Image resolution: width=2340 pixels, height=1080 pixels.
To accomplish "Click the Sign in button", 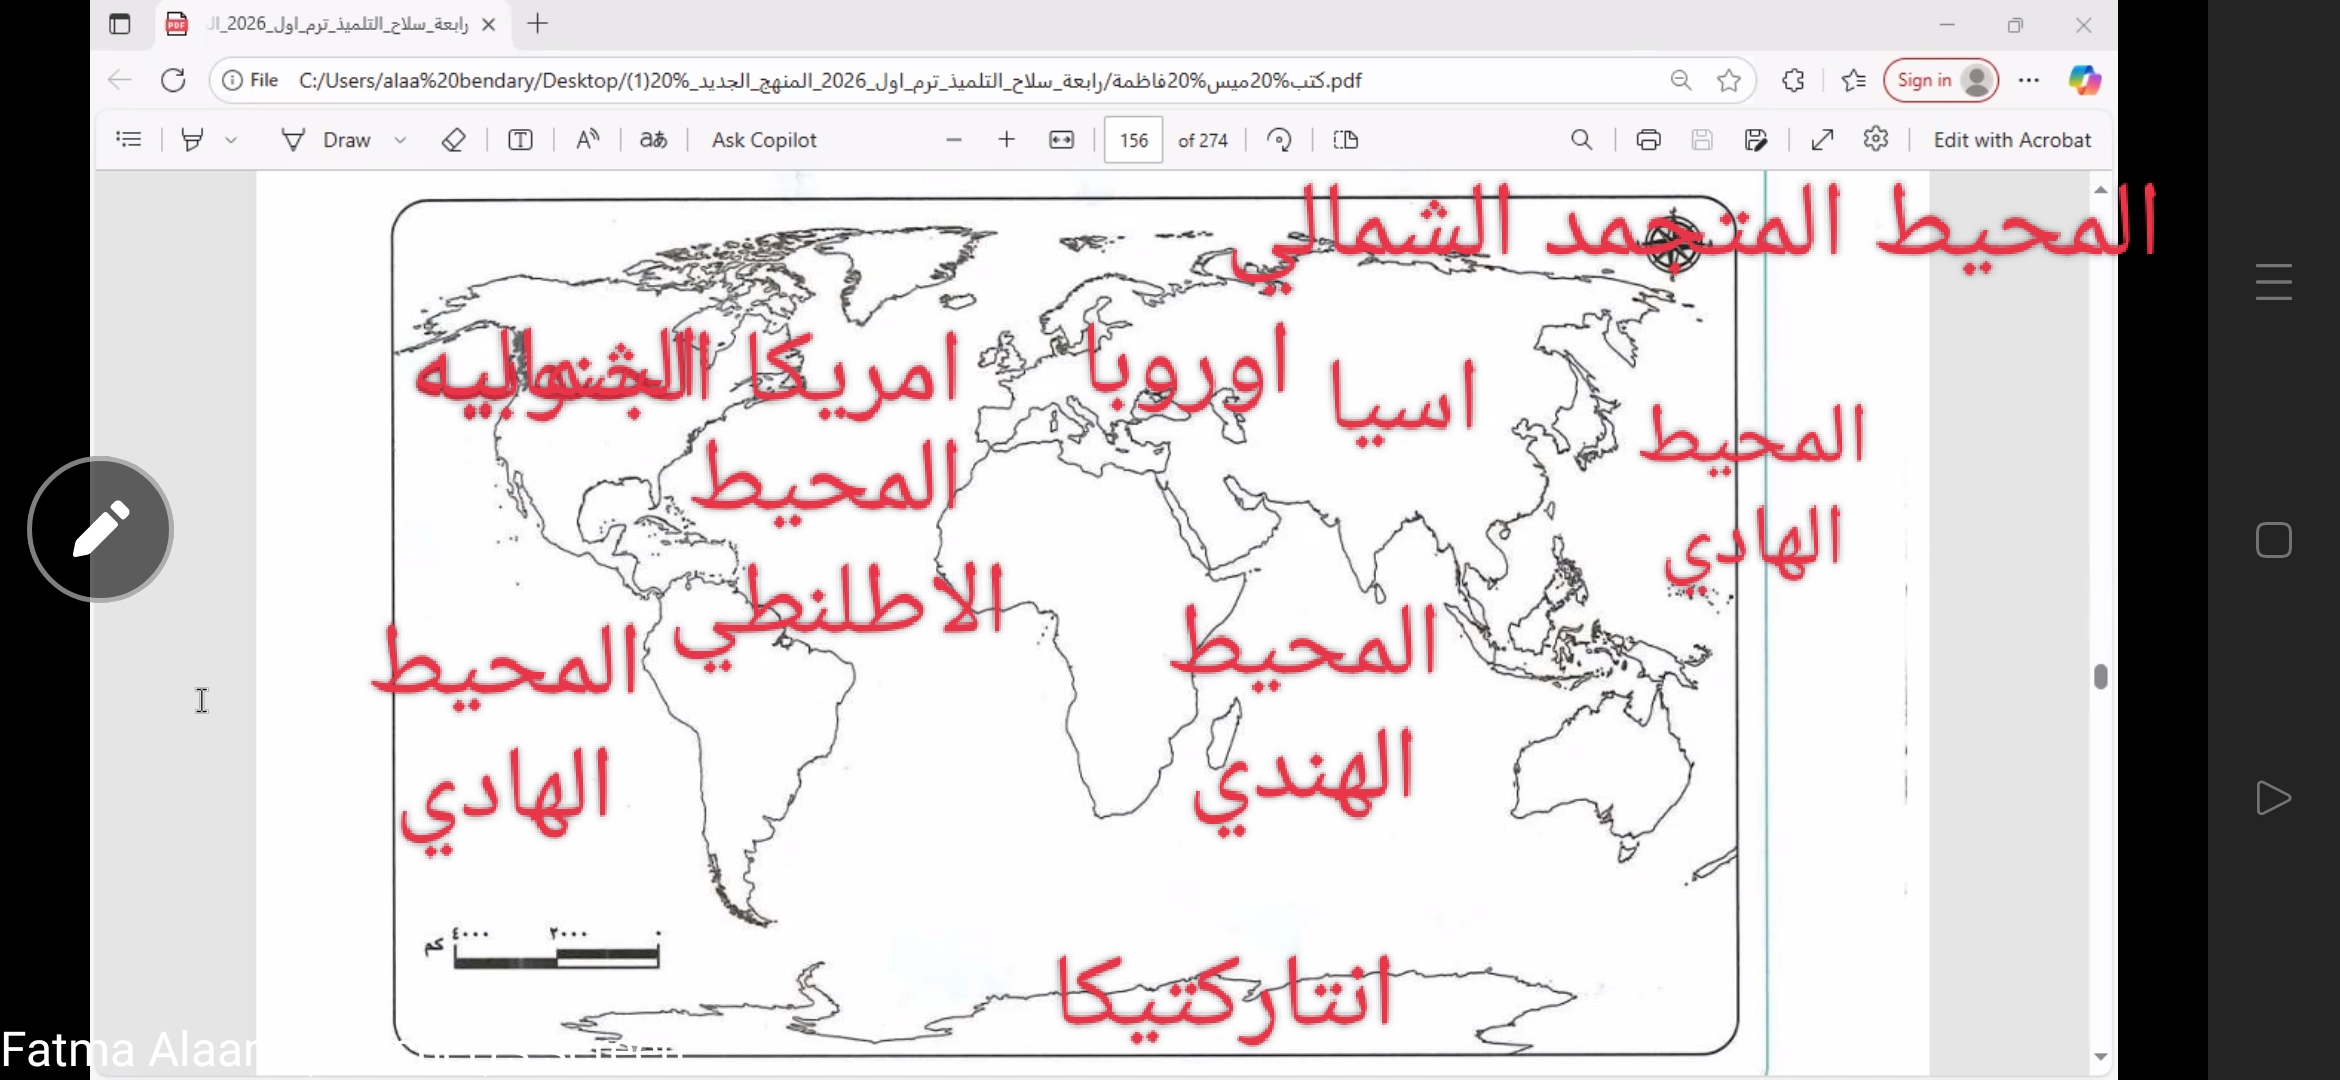I will 1941,80.
